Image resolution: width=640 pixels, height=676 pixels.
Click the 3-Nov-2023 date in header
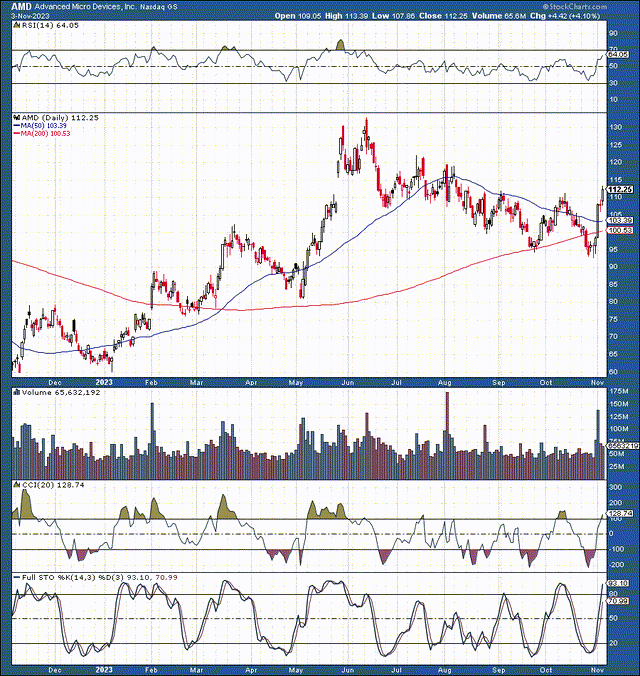(x=25, y=16)
